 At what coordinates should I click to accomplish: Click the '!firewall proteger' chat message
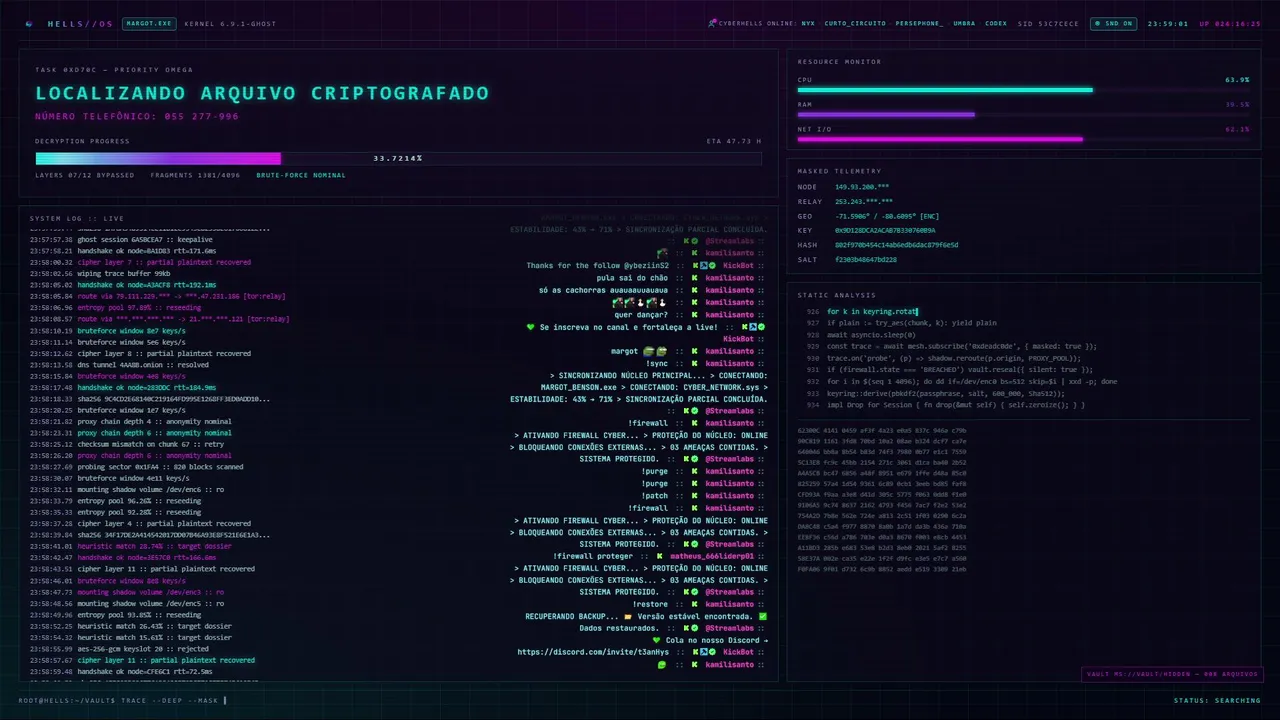[593, 556]
